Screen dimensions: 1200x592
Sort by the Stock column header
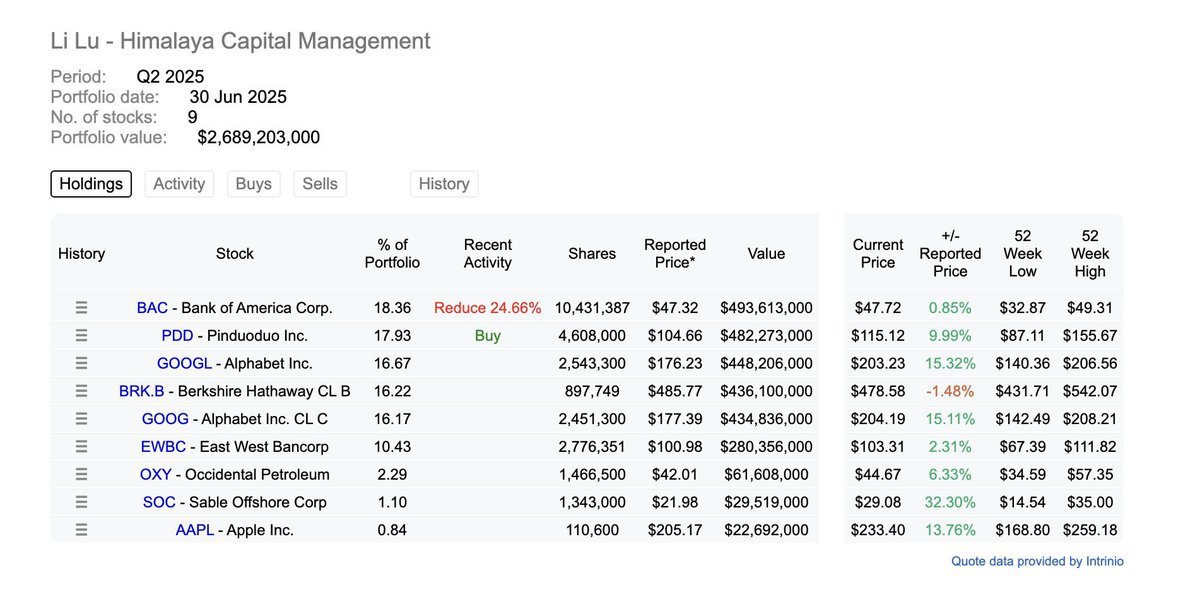coord(235,254)
